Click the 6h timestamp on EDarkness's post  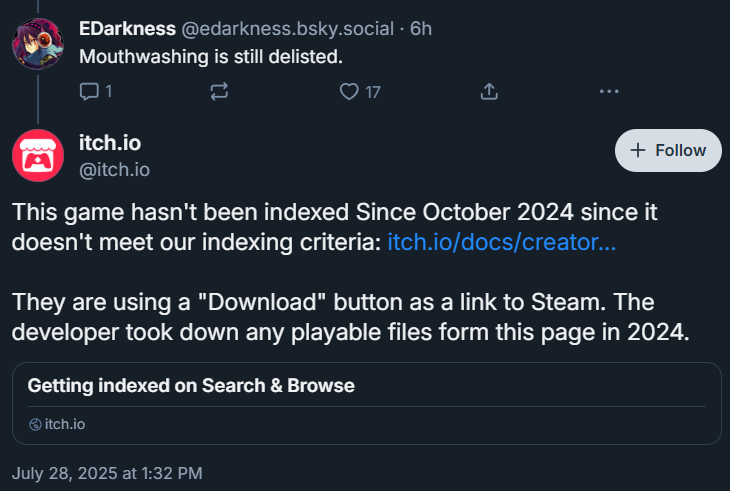pos(421,29)
